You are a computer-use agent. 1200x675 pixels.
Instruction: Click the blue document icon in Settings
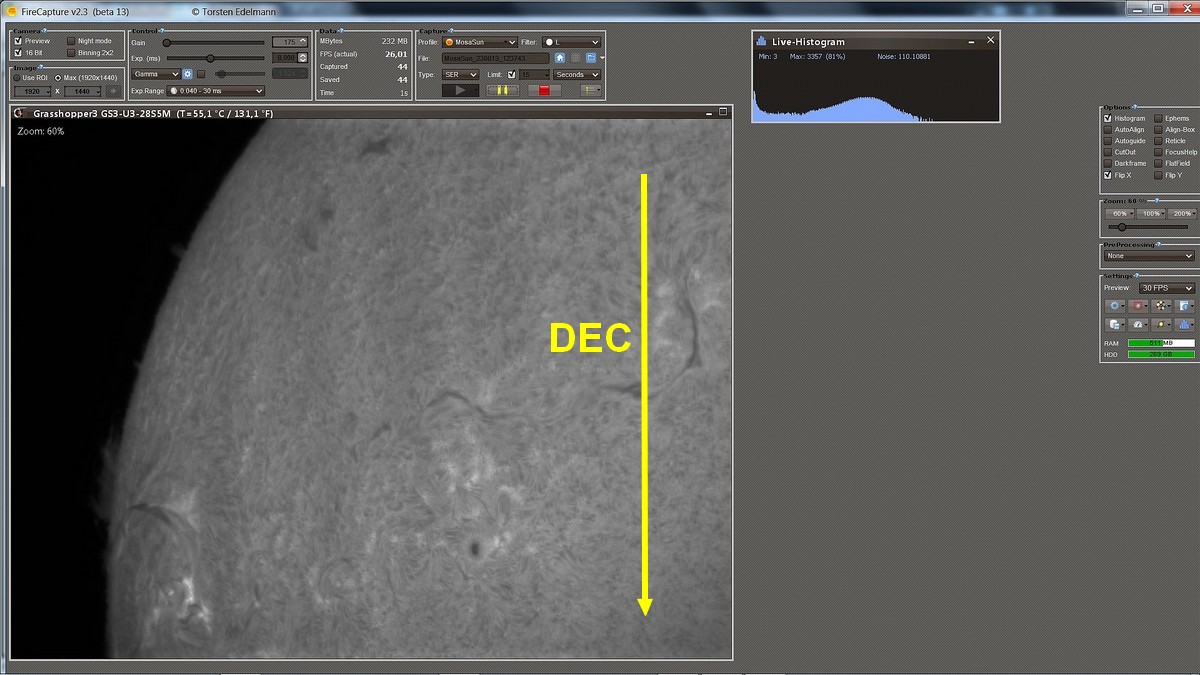click(1186, 306)
